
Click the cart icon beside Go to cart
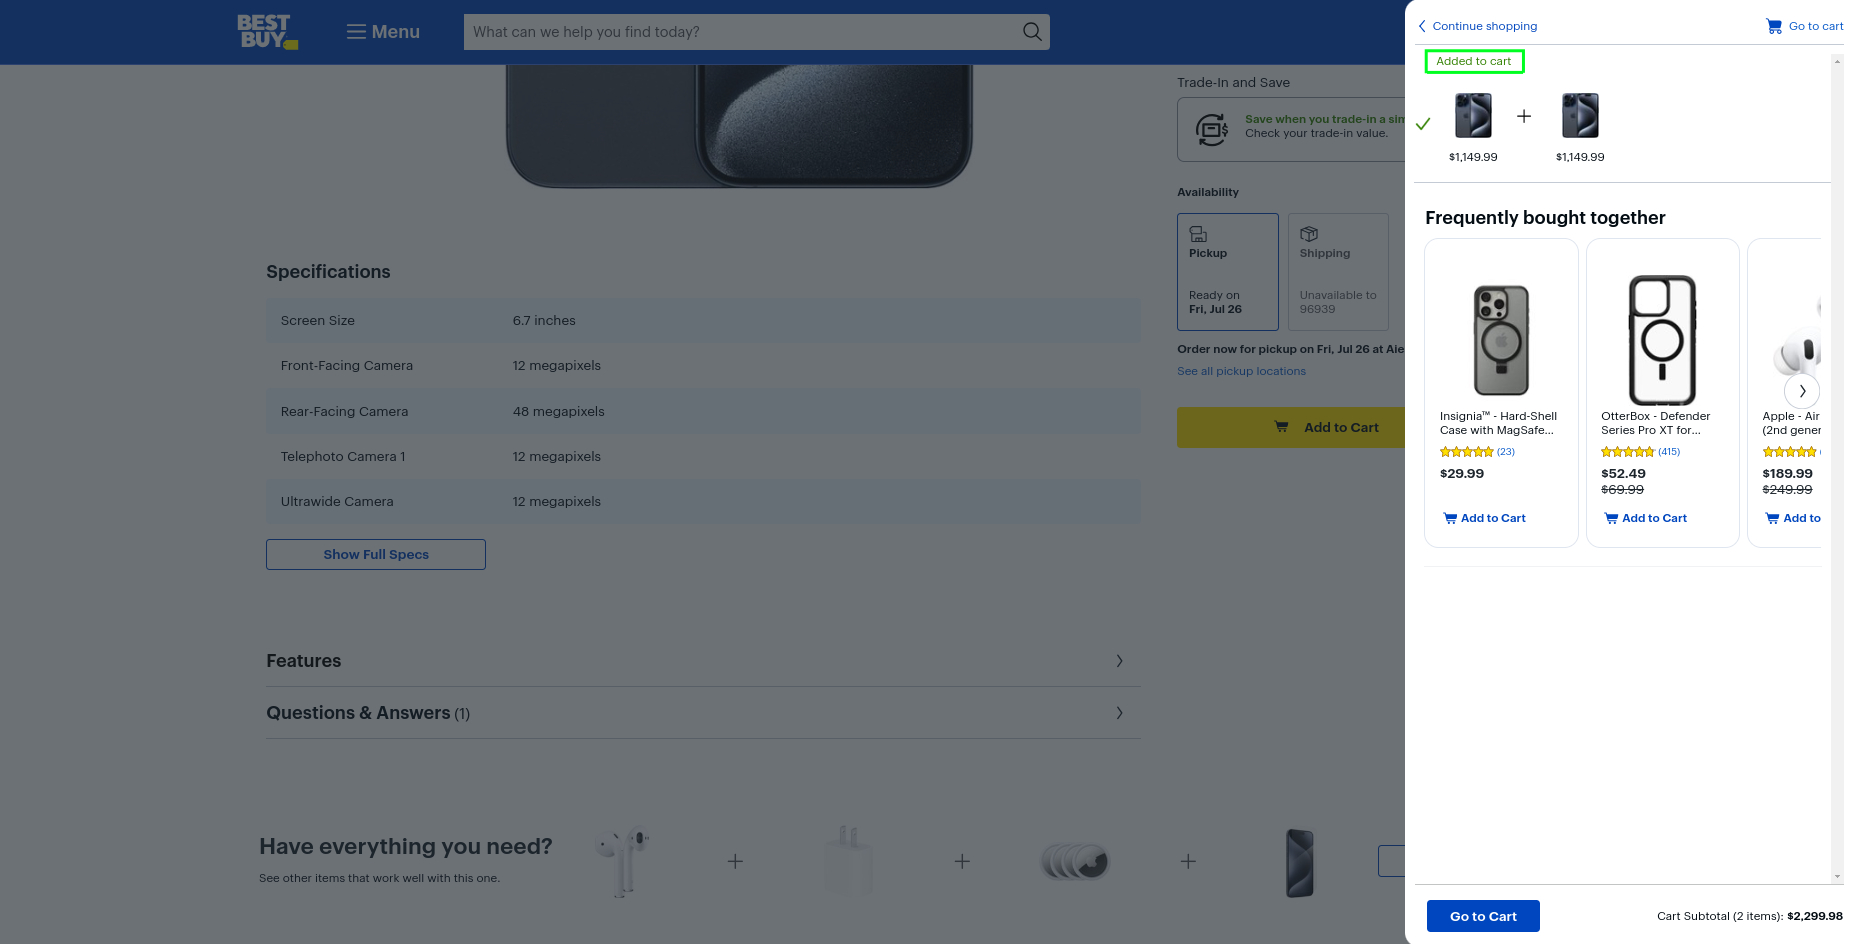(x=1774, y=27)
